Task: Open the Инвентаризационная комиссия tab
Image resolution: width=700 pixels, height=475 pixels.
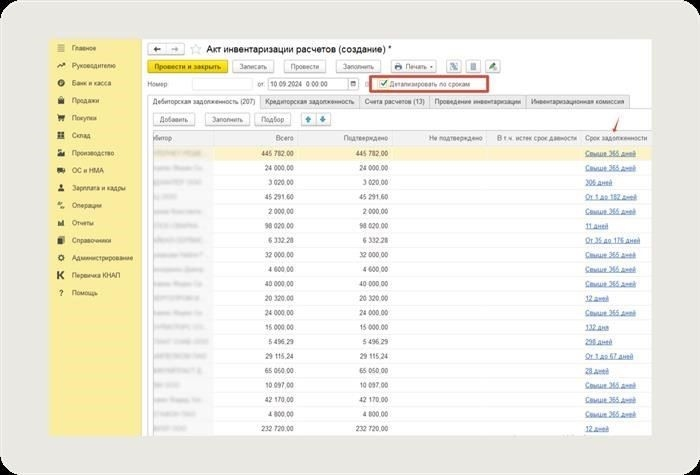Action: click(578, 102)
